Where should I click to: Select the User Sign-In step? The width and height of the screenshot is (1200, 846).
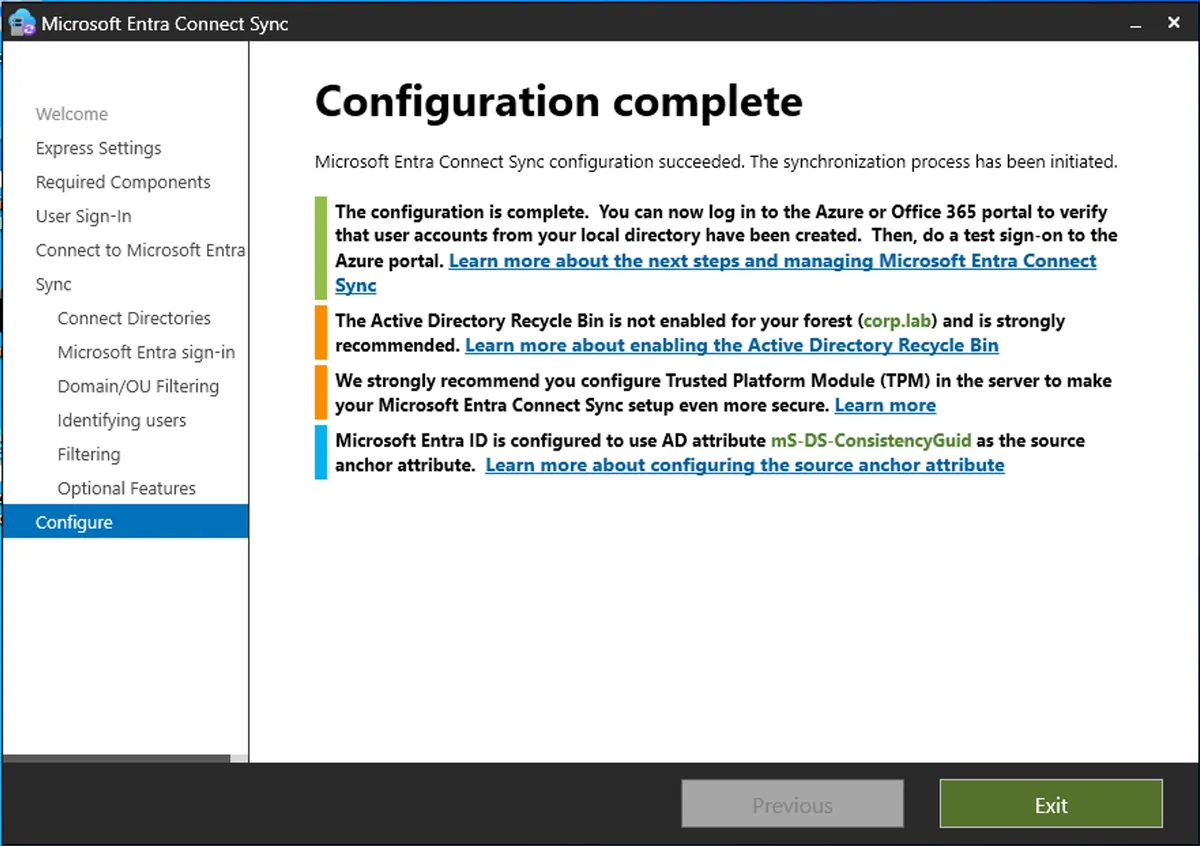(x=83, y=216)
